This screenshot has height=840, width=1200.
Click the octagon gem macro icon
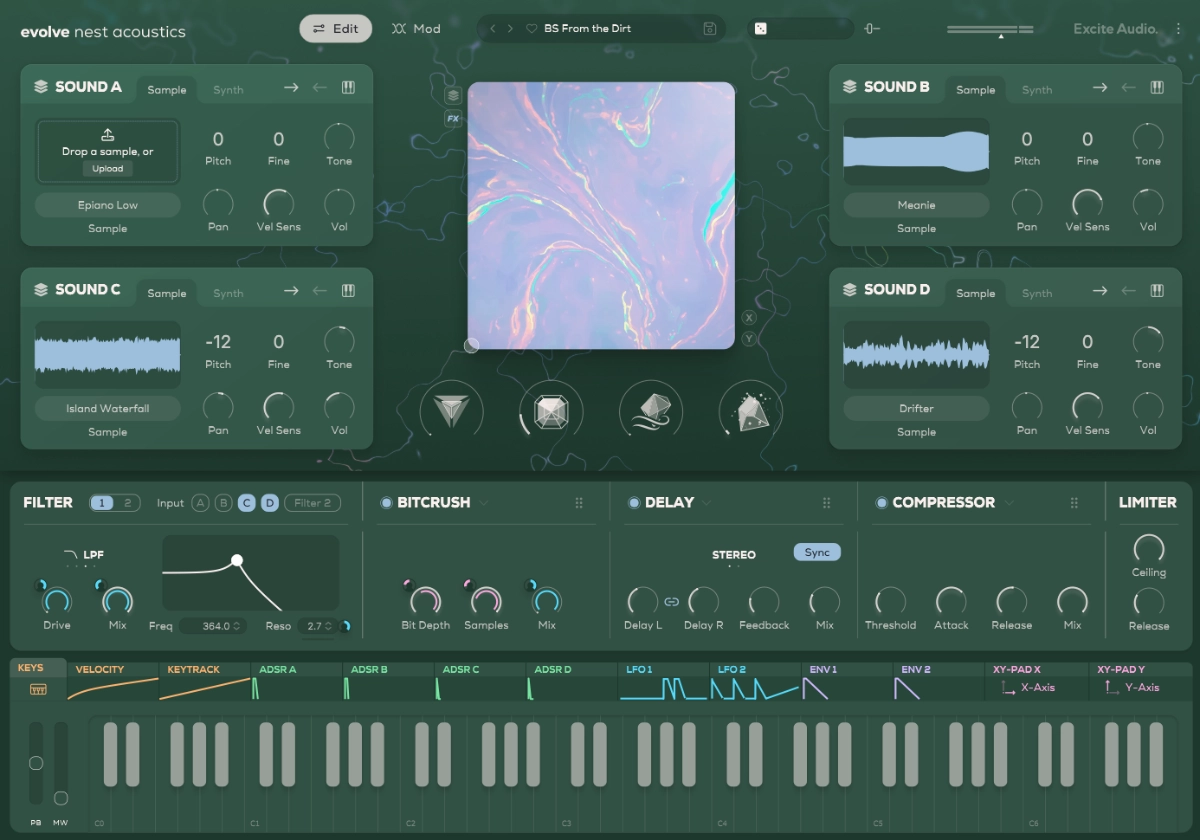tap(551, 411)
